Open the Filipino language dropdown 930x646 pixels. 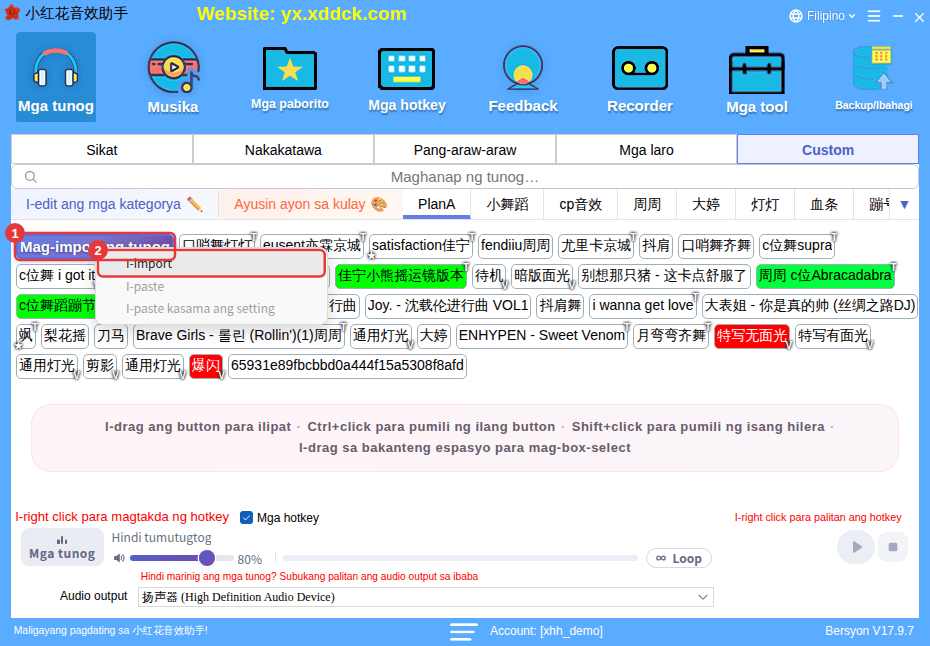click(x=822, y=16)
